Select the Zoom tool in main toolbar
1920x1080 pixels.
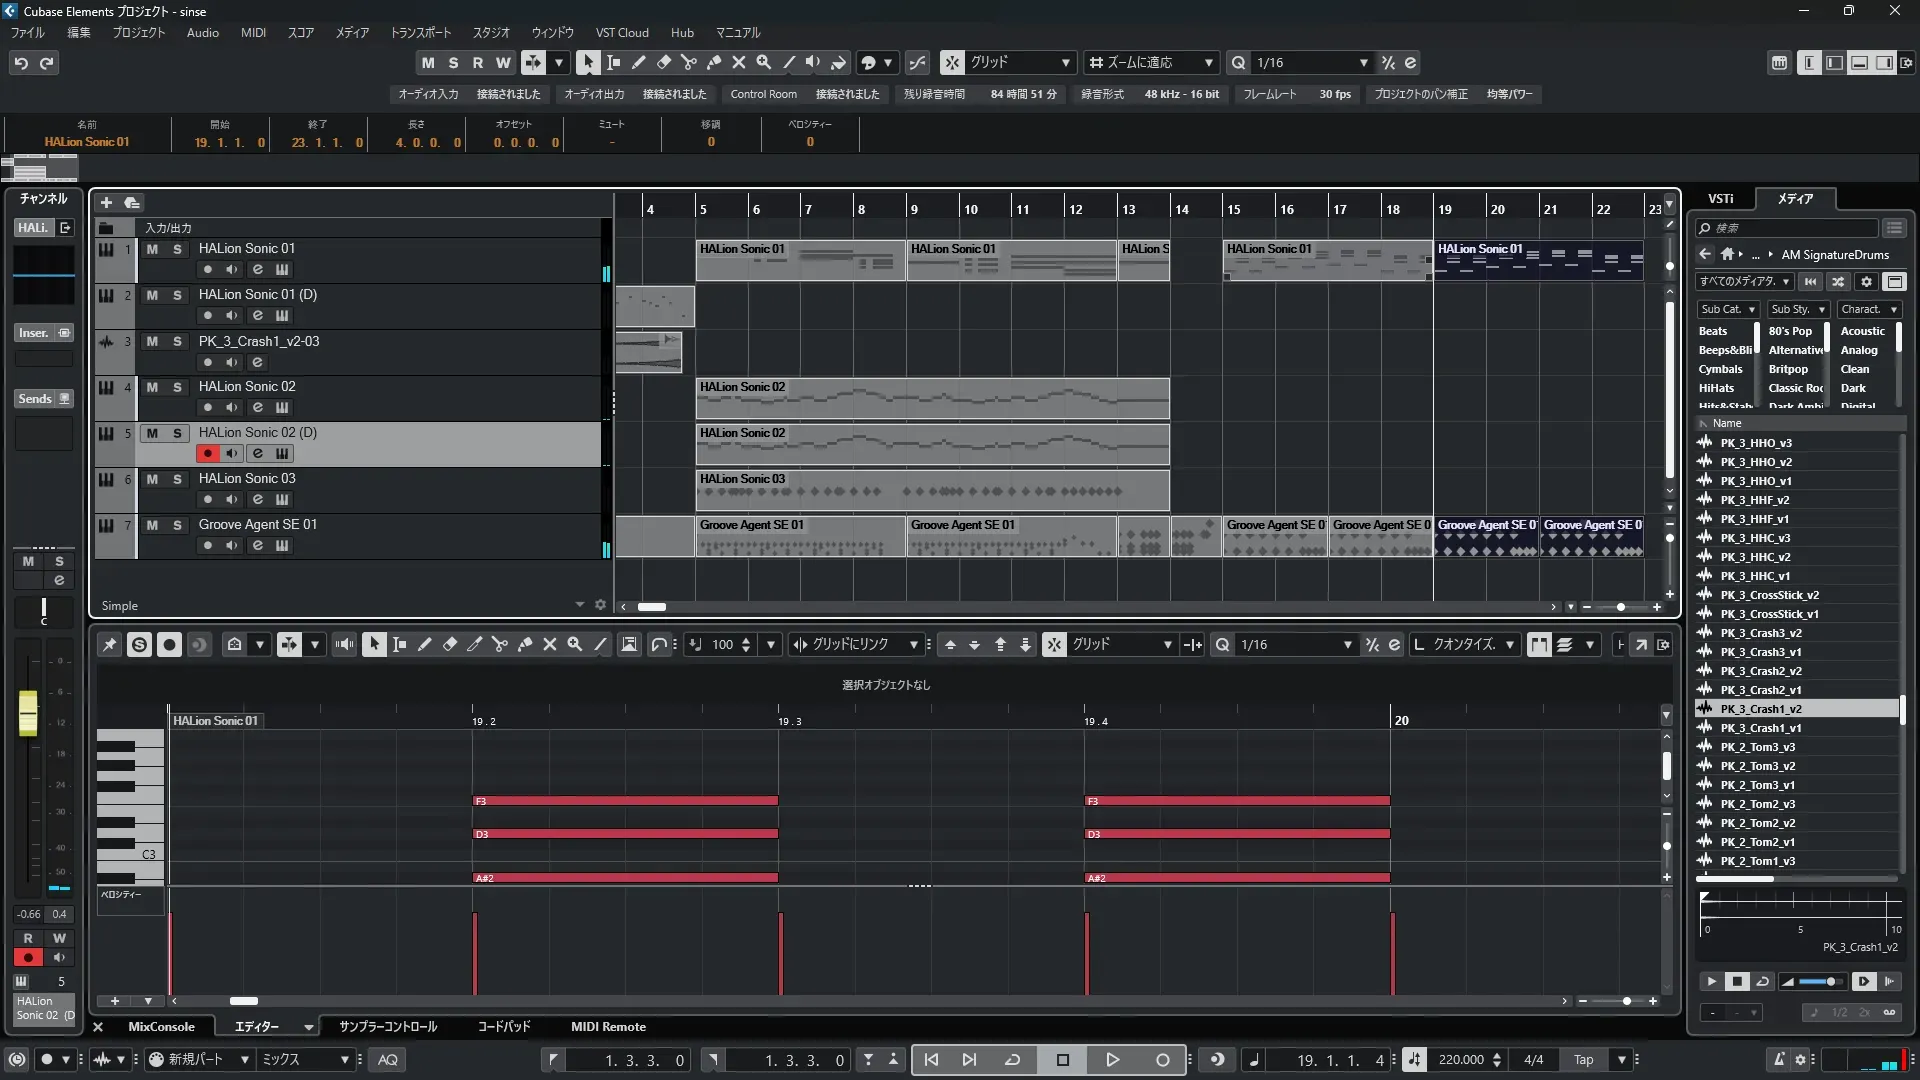tap(764, 62)
